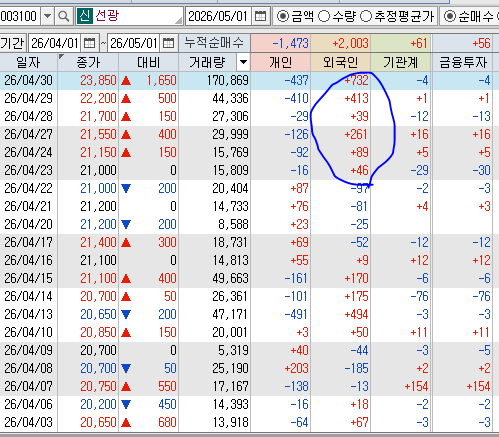Click the red up arrow on 26/04/30 row
499x437 pixels.
click(126, 81)
